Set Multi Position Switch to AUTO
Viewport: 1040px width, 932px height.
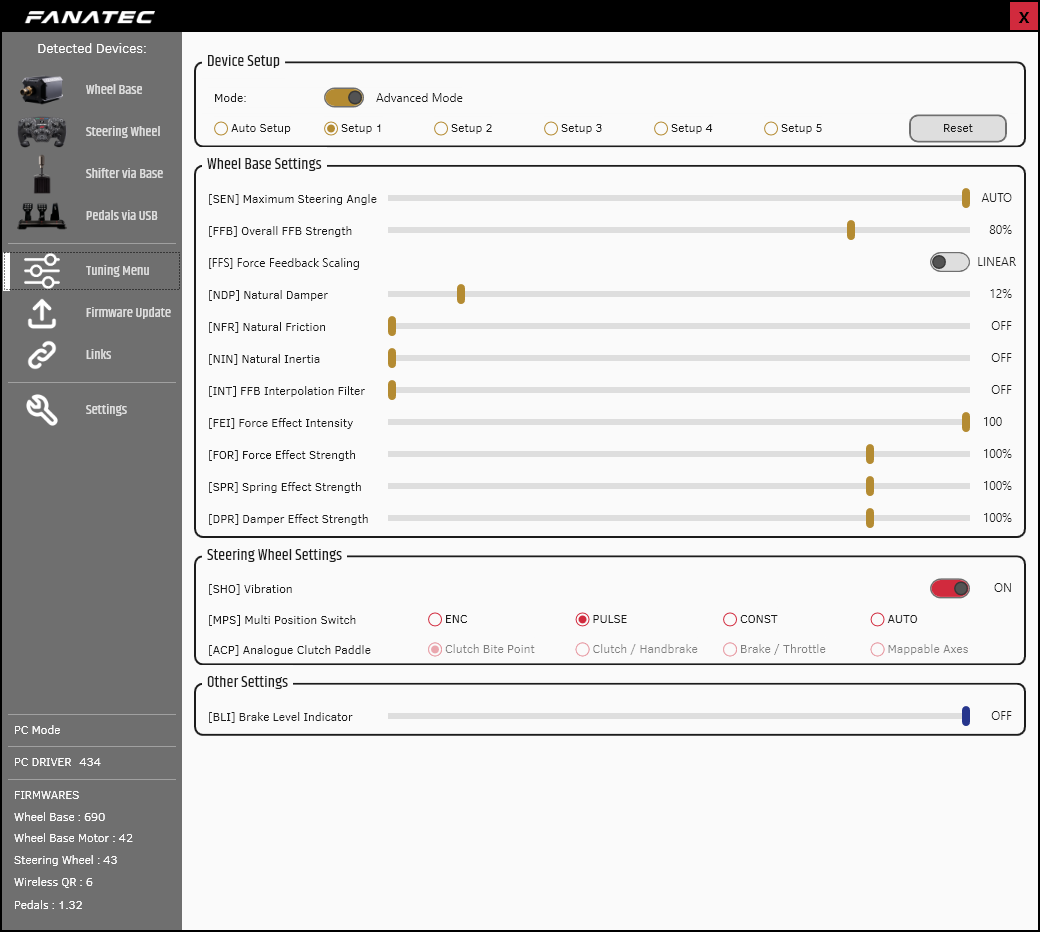[878, 619]
